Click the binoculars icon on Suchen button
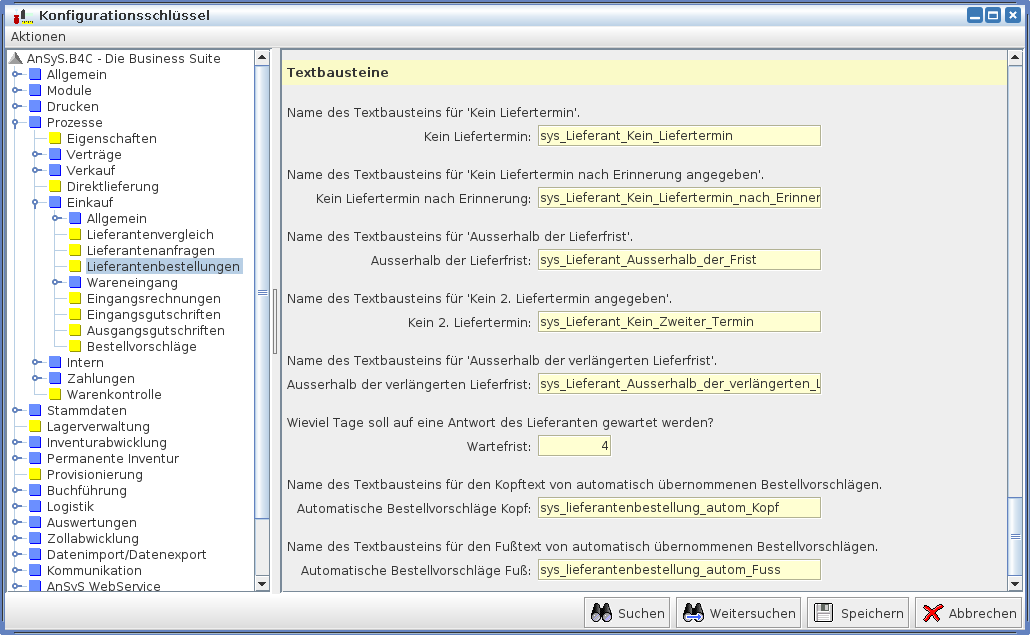Viewport: 1030px width, 635px height. 602,614
